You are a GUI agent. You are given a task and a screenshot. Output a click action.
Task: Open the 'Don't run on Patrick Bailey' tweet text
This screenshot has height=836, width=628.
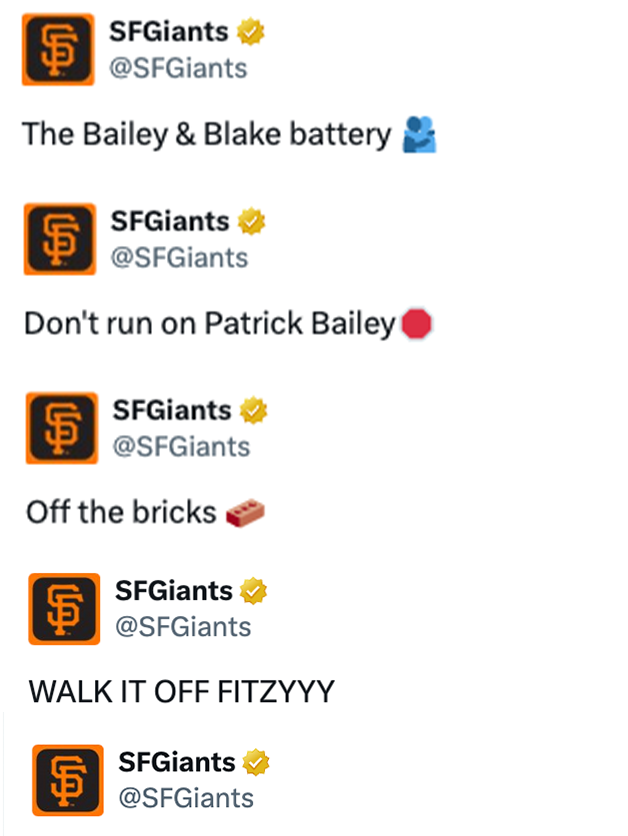210,324
